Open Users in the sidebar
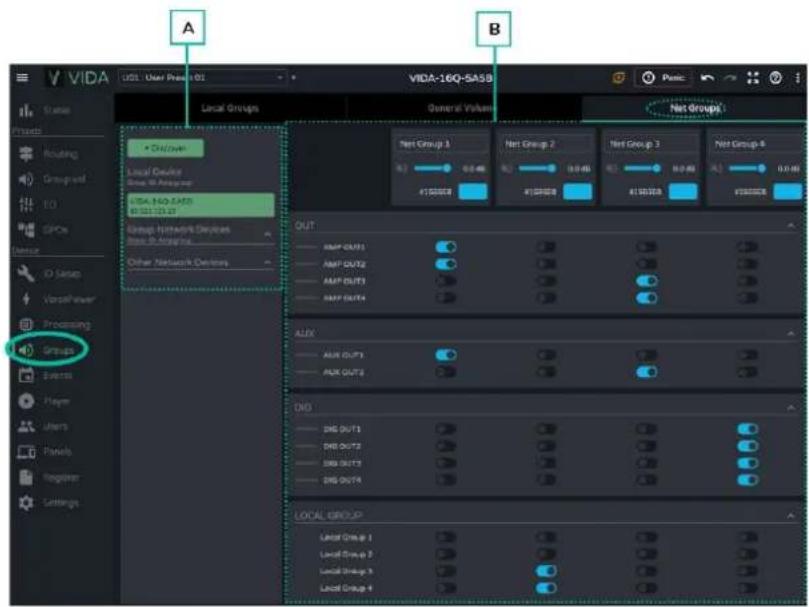Image resolution: width=809 pixels, height=607 pixels. 43,426
